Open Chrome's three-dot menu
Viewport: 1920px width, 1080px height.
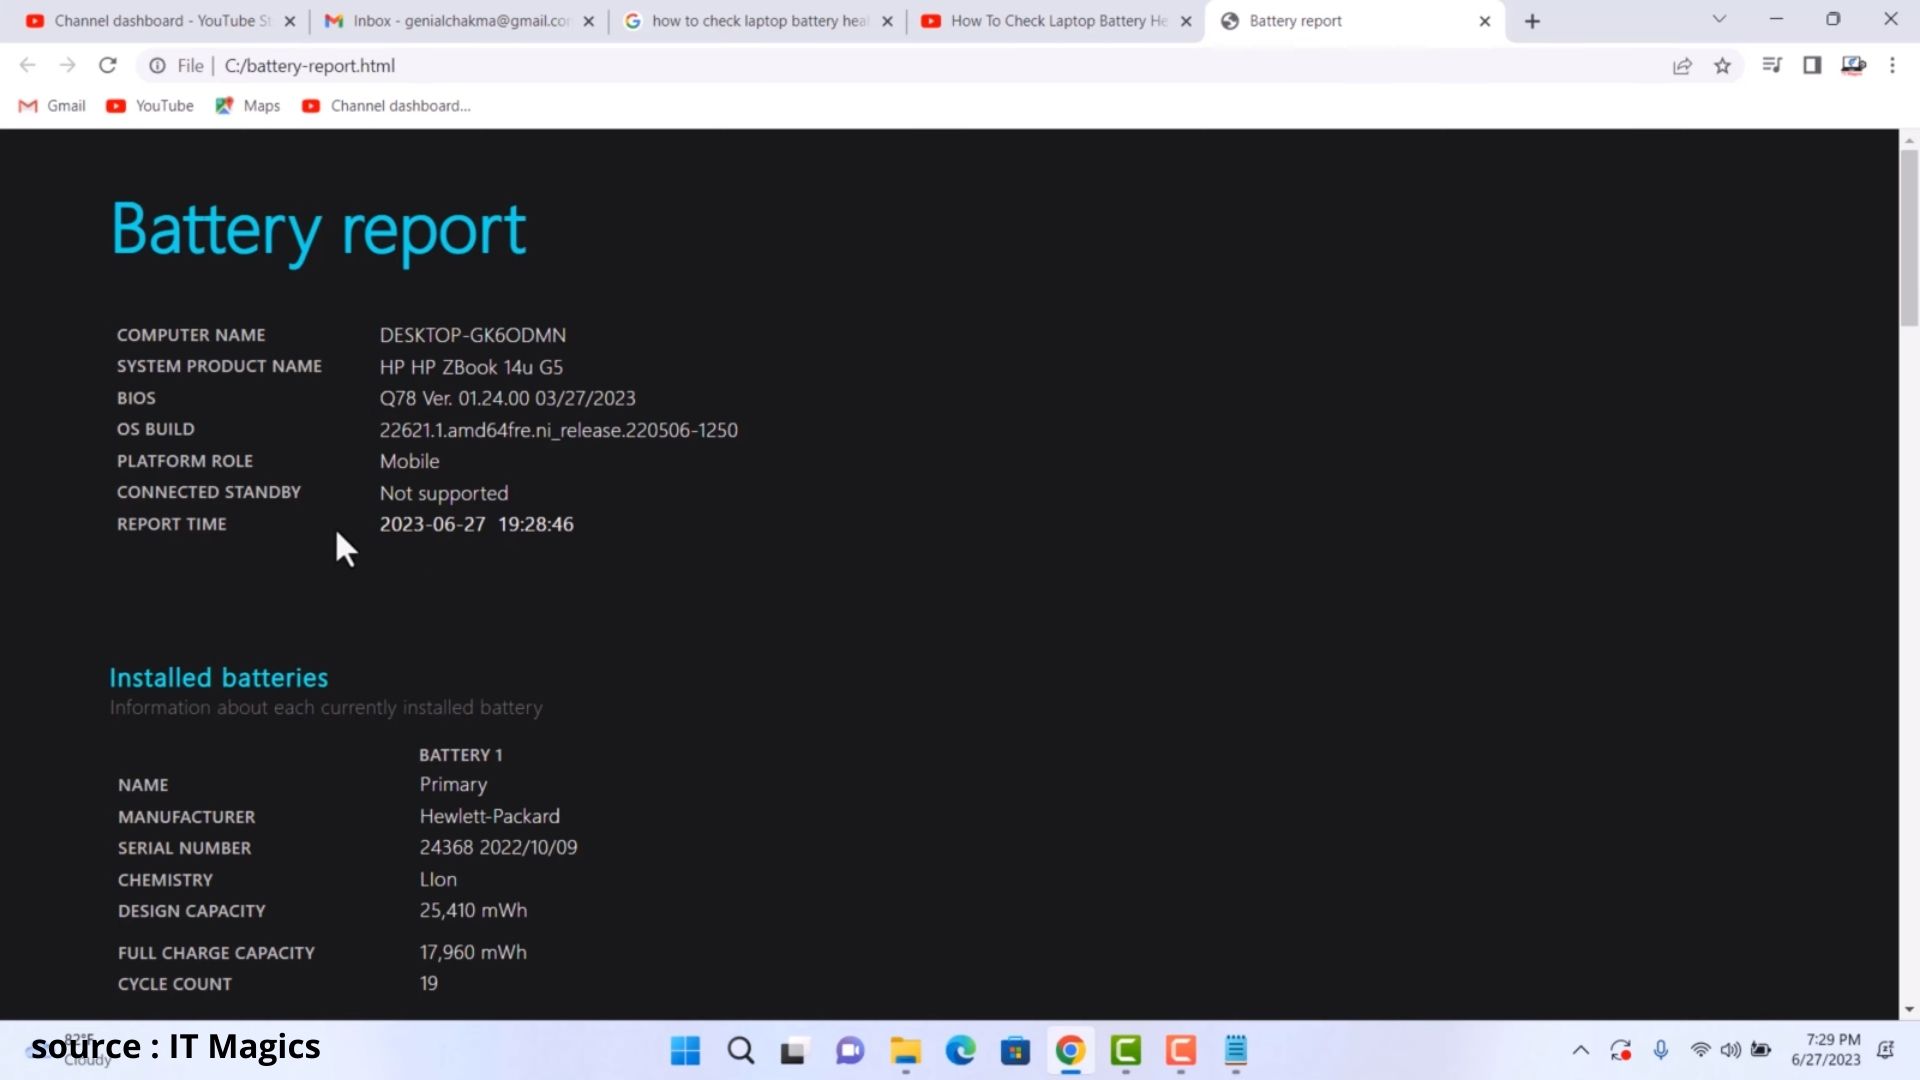(1892, 66)
